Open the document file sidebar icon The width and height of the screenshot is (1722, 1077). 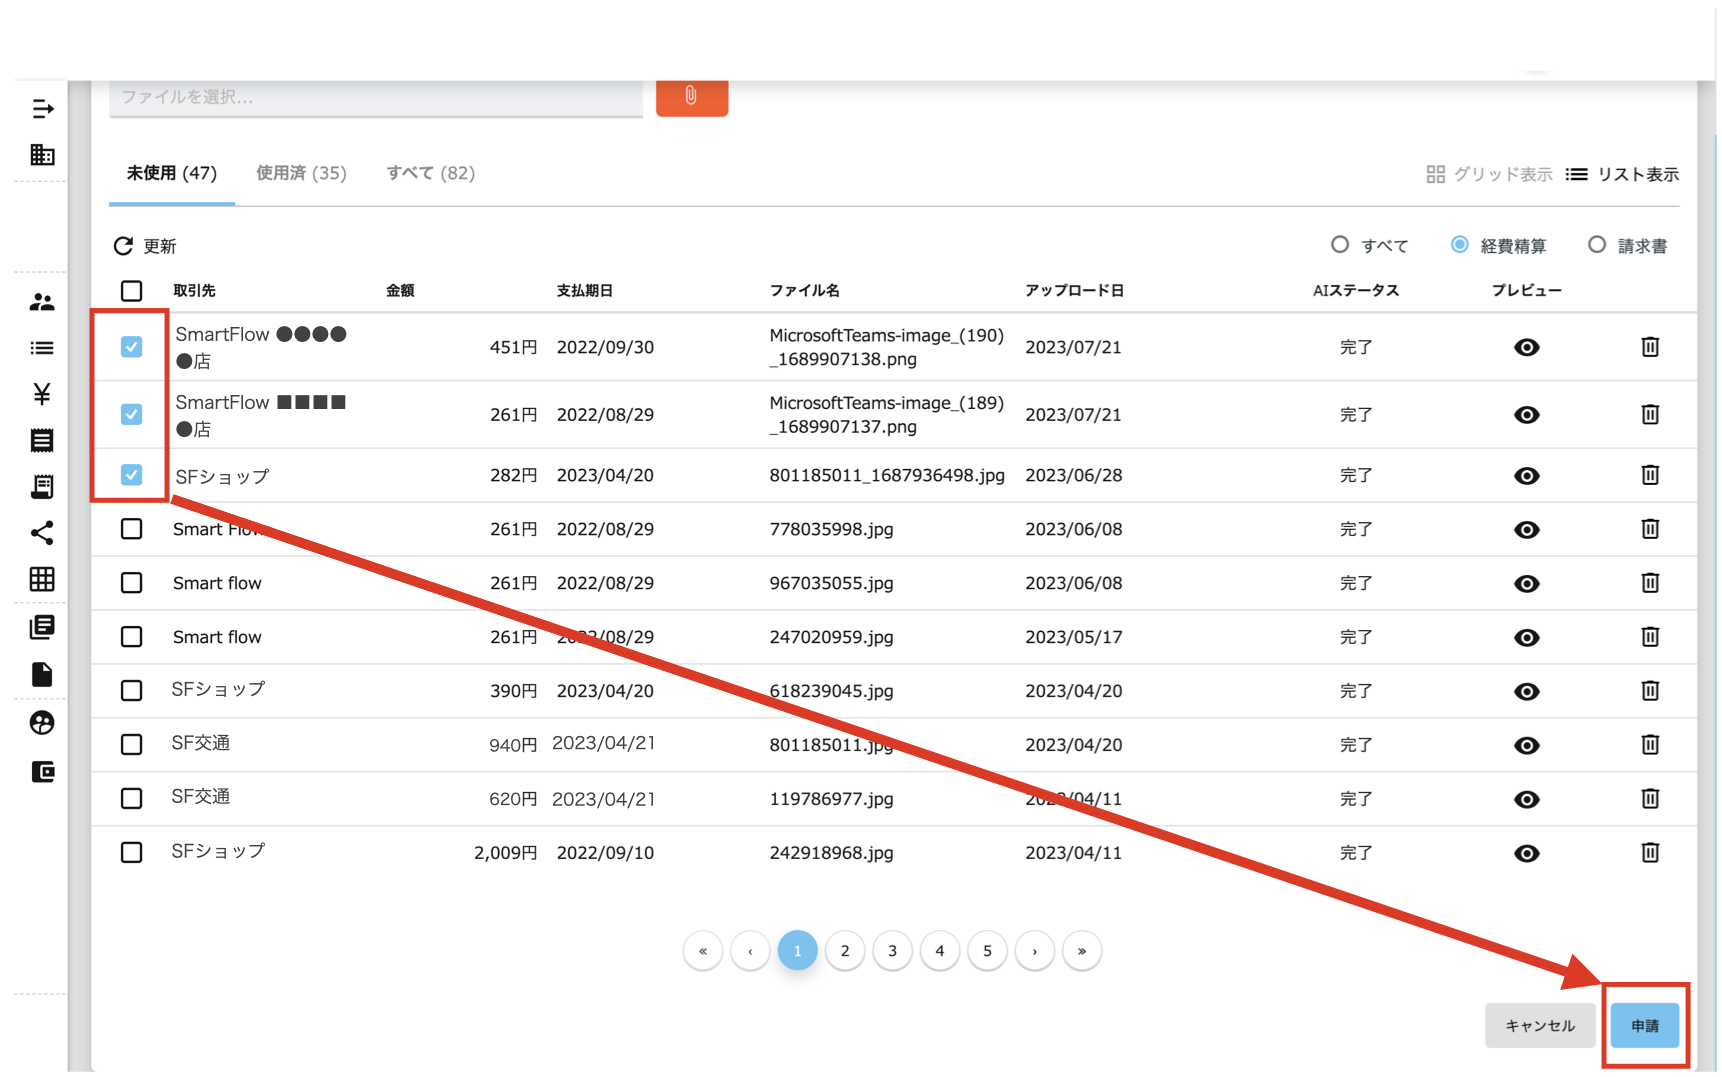42,674
